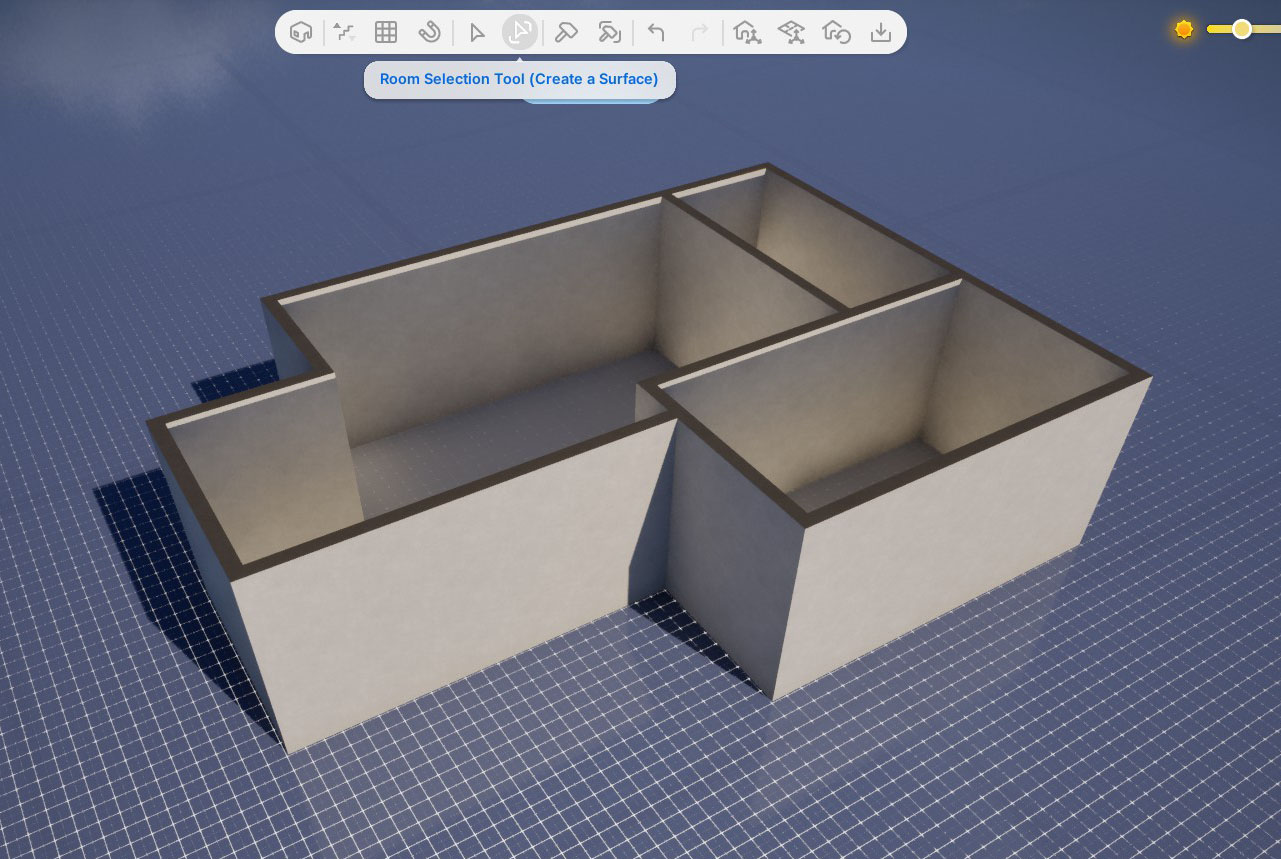1281x859 pixels.
Task: Click the house with nodes icon
Action: 747,32
